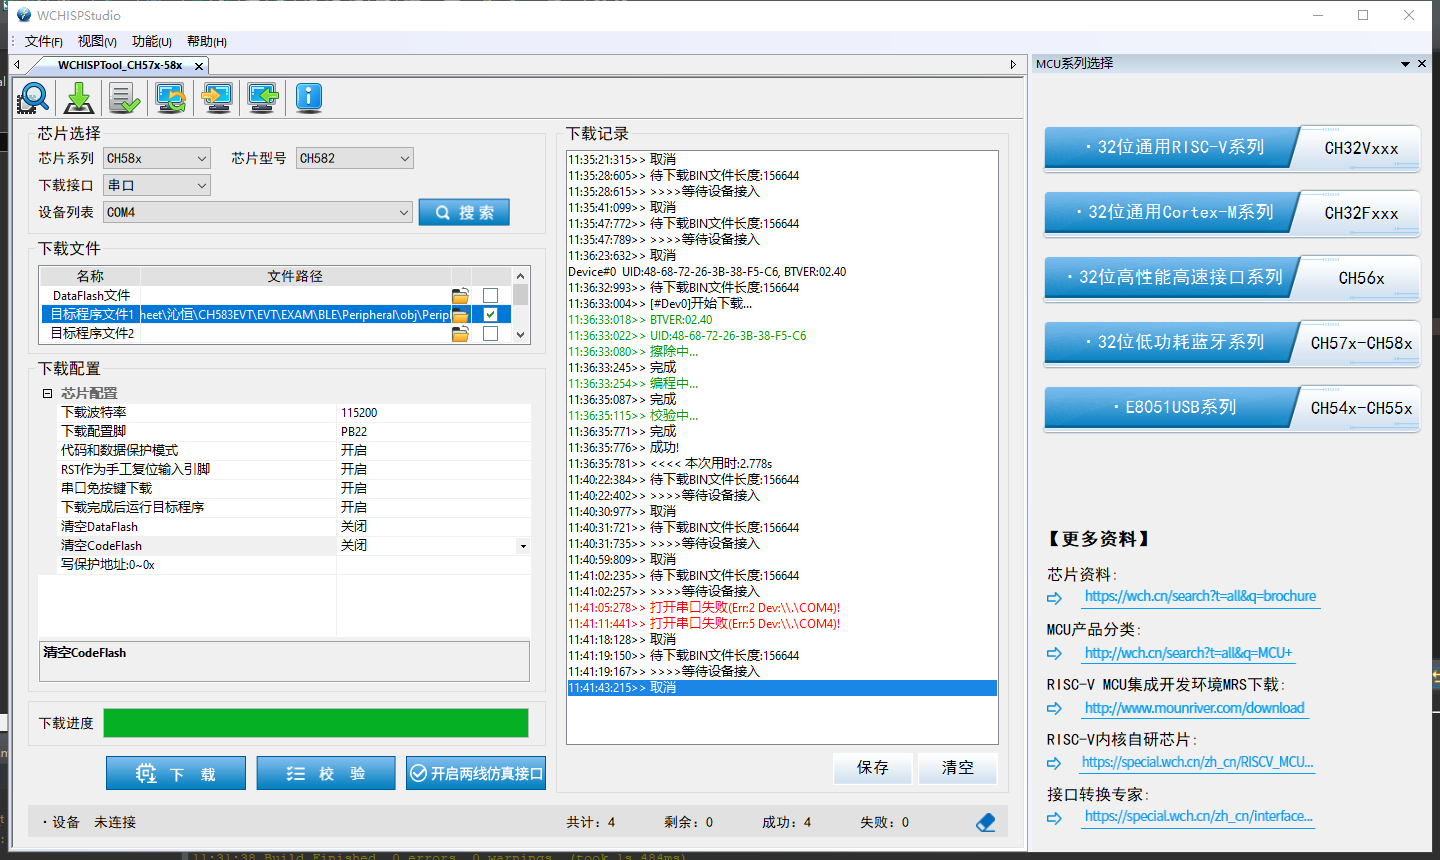1440x860 pixels.
Task: Click the monitor with orange arrow icon
Action: tap(217, 97)
